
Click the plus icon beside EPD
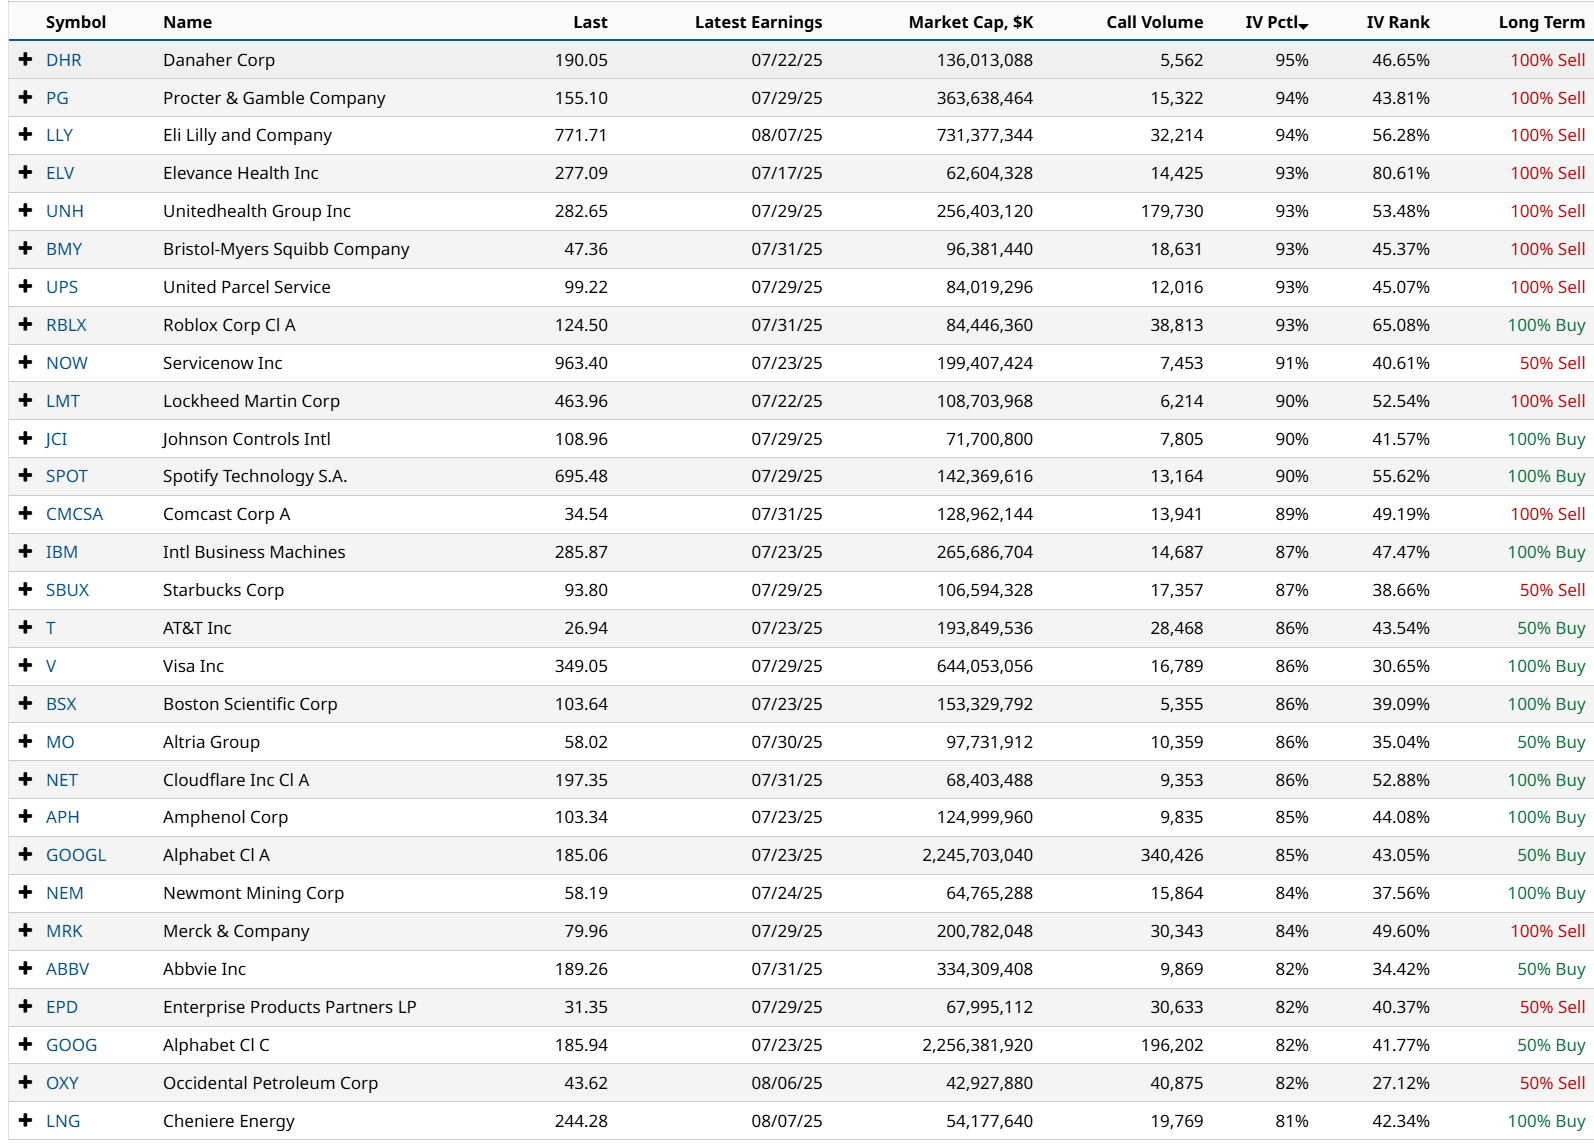[x=26, y=1007]
